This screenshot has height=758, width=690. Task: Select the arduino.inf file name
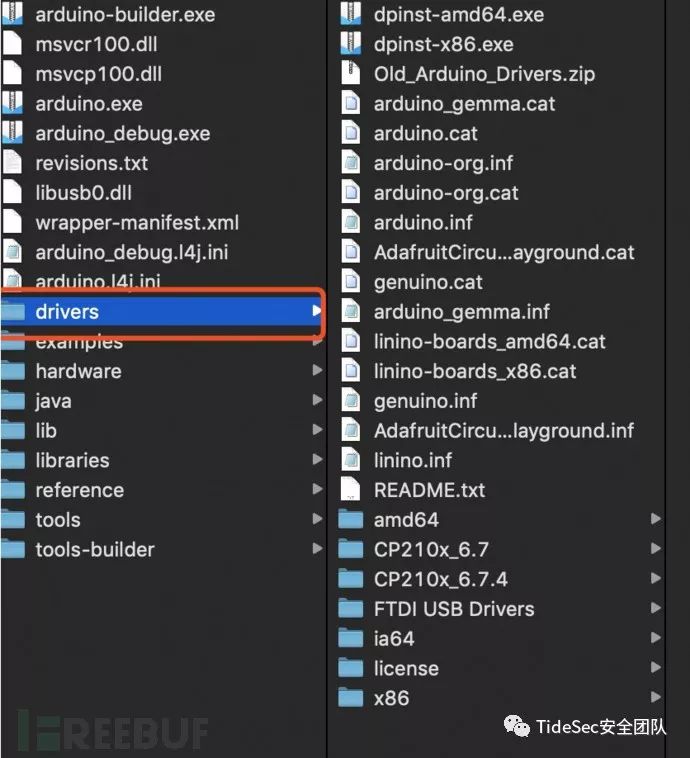coord(423,222)
